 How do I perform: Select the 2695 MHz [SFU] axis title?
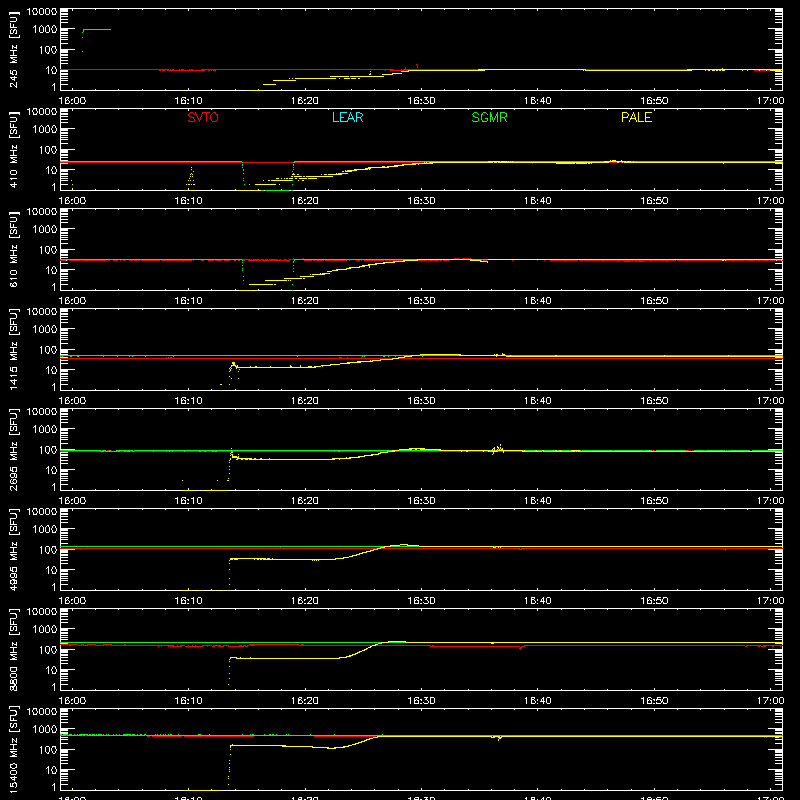[14, 449]
